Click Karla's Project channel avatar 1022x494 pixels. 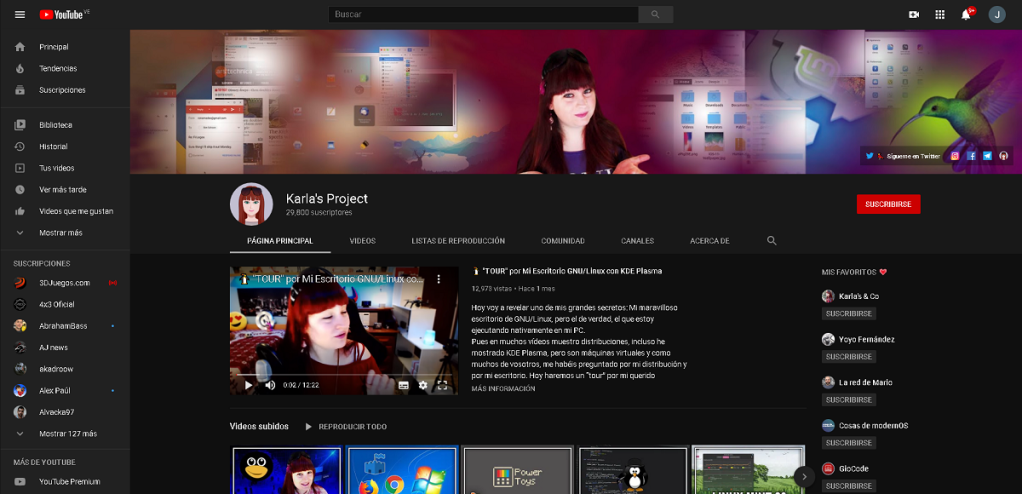(x=251, y=204)
